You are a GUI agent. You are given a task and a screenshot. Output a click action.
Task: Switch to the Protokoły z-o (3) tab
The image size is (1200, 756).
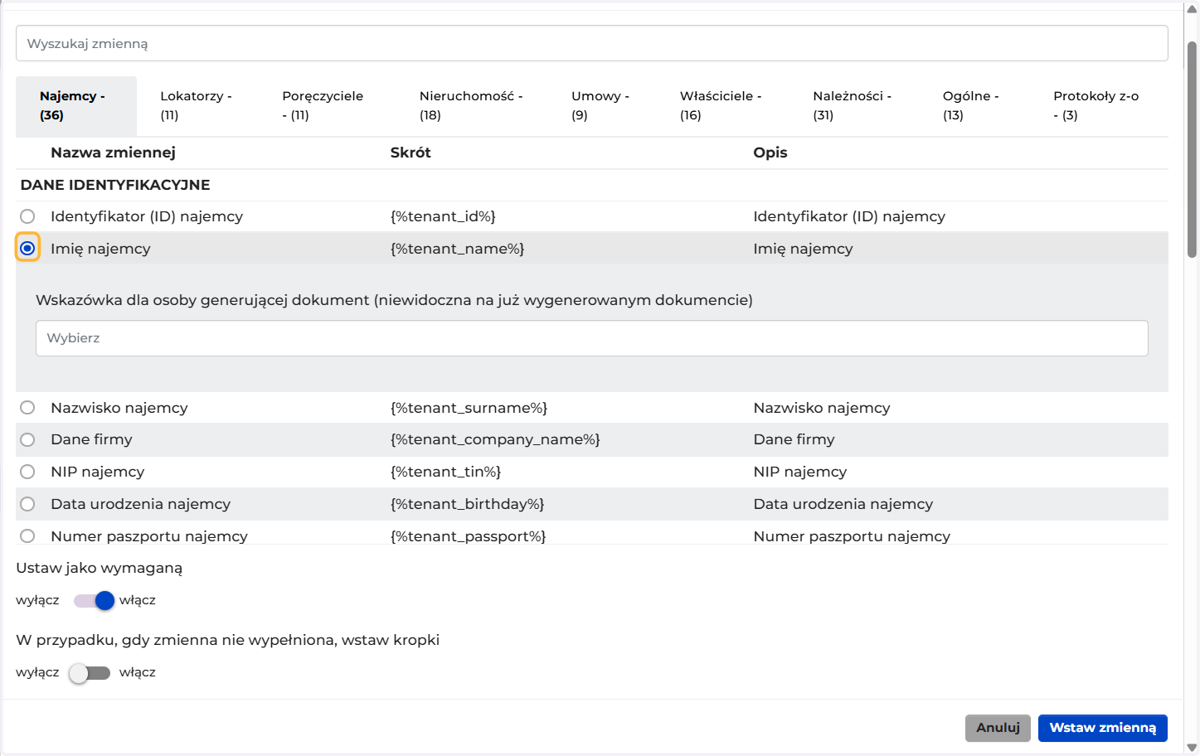coord(1097,106)
